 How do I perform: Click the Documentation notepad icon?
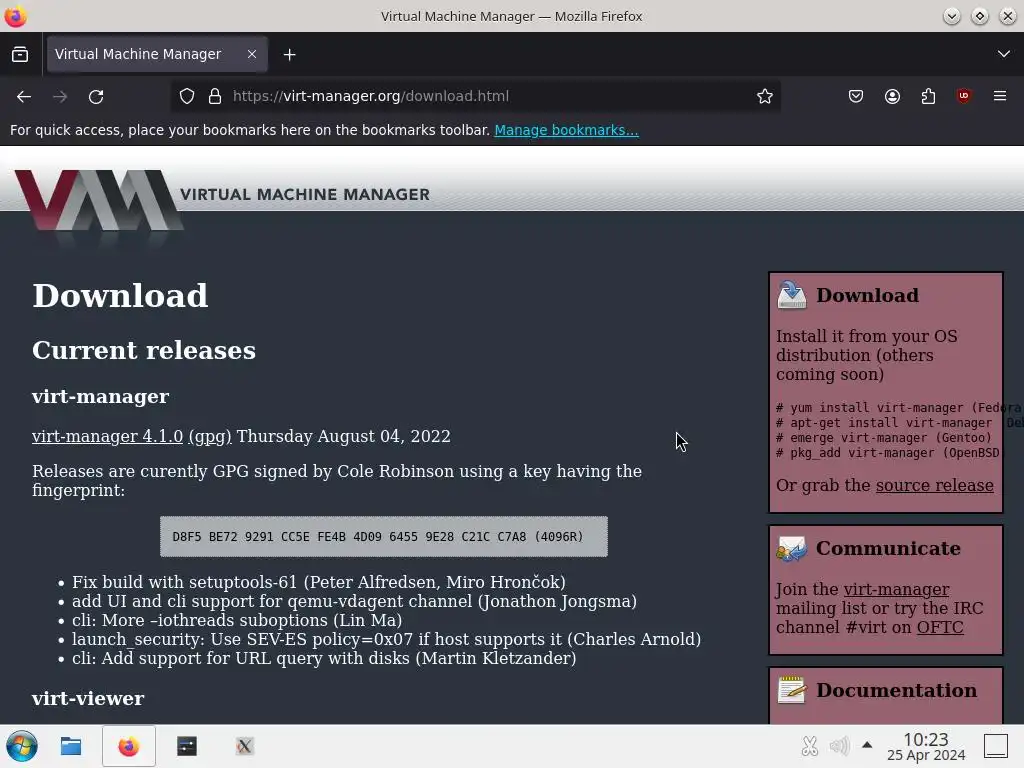pos(792,690)
